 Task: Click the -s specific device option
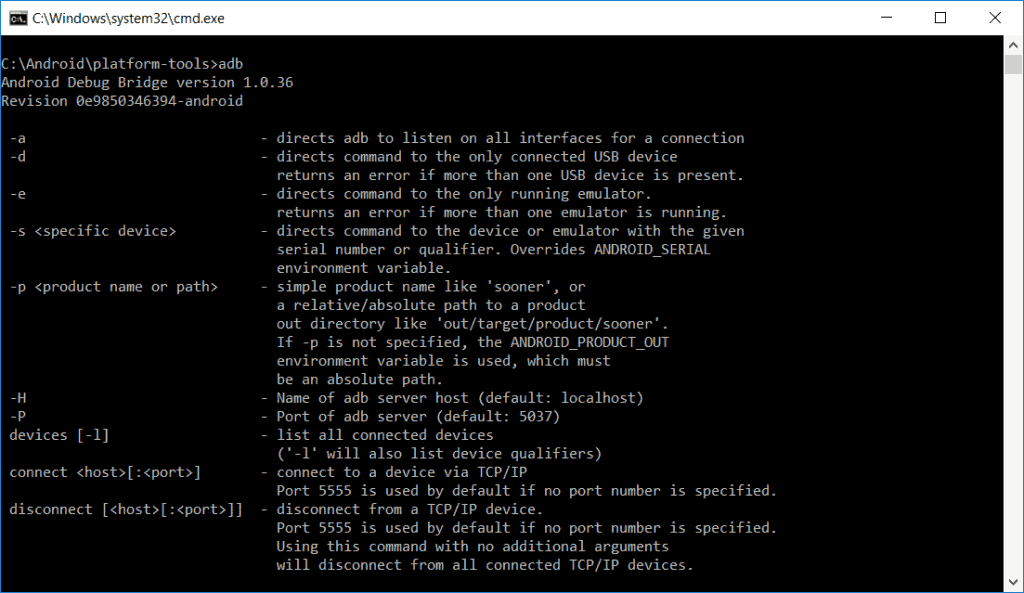tap(92, 230)
